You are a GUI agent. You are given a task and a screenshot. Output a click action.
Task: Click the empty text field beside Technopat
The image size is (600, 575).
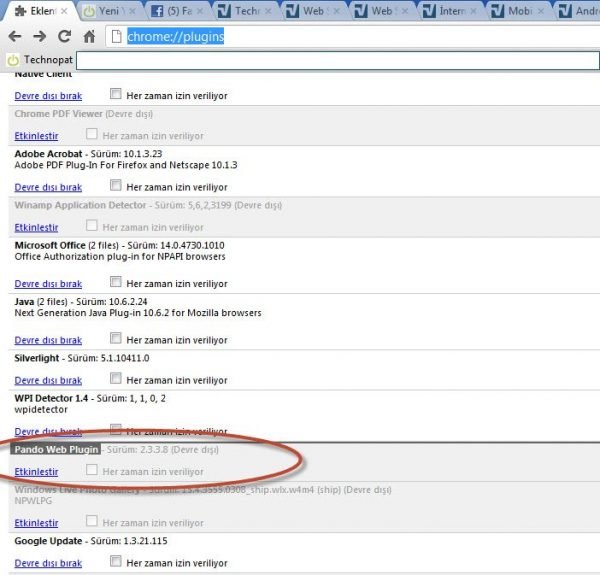click(x=338, y=60)
